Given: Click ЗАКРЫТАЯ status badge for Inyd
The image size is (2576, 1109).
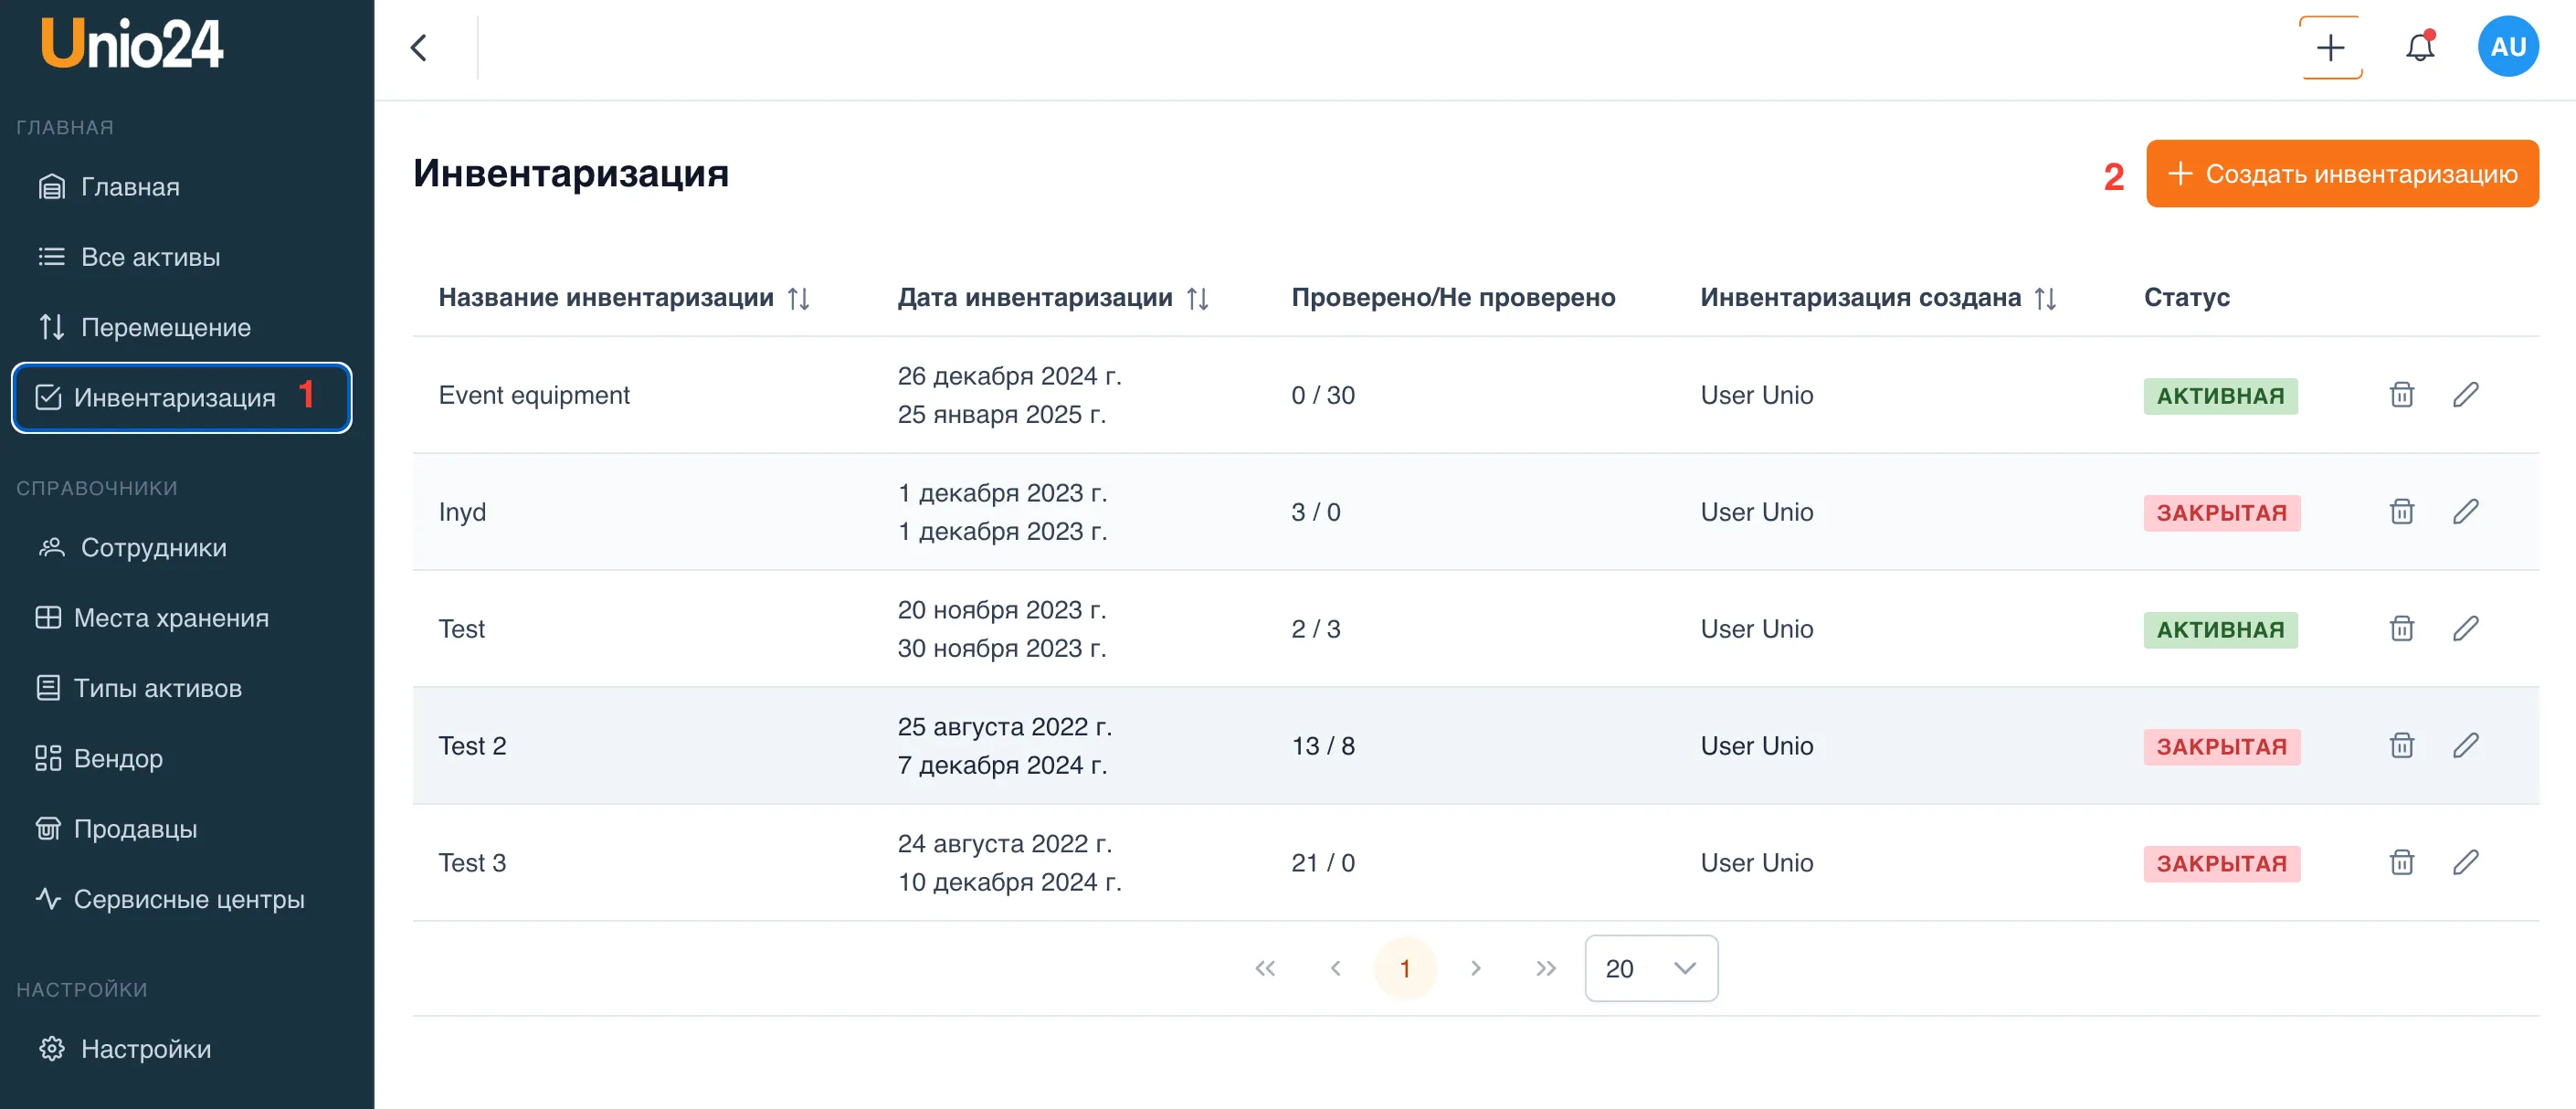Looking at the screenshot, I should tap(2221, 513).
